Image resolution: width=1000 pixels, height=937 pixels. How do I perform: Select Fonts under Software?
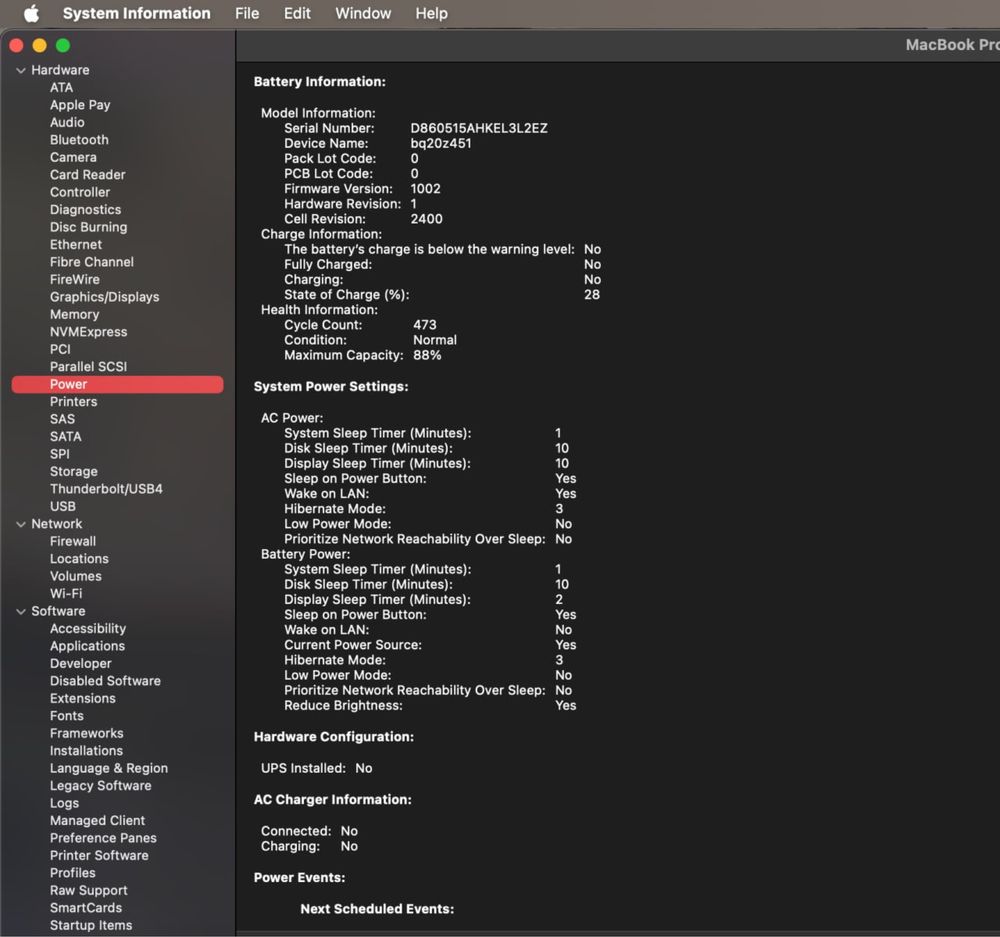(x=66, y=716)
